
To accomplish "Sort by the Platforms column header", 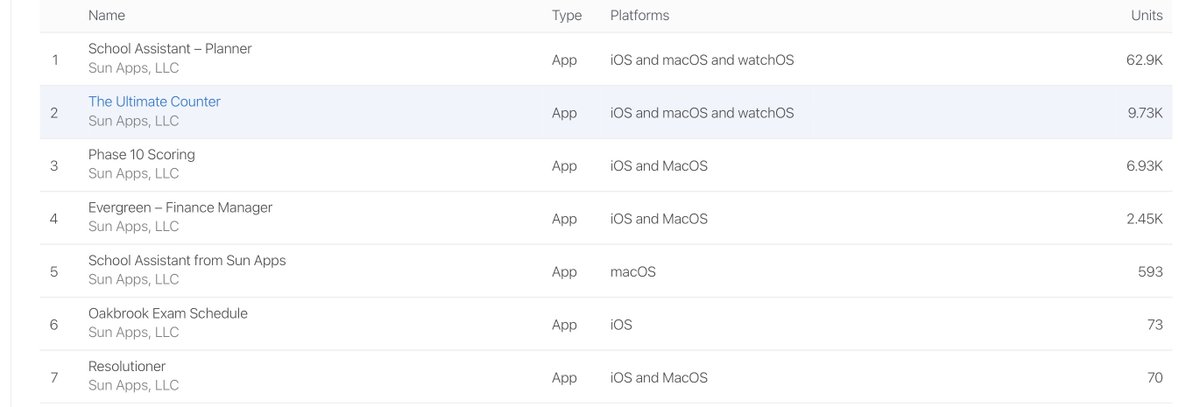I will [640, 15].
